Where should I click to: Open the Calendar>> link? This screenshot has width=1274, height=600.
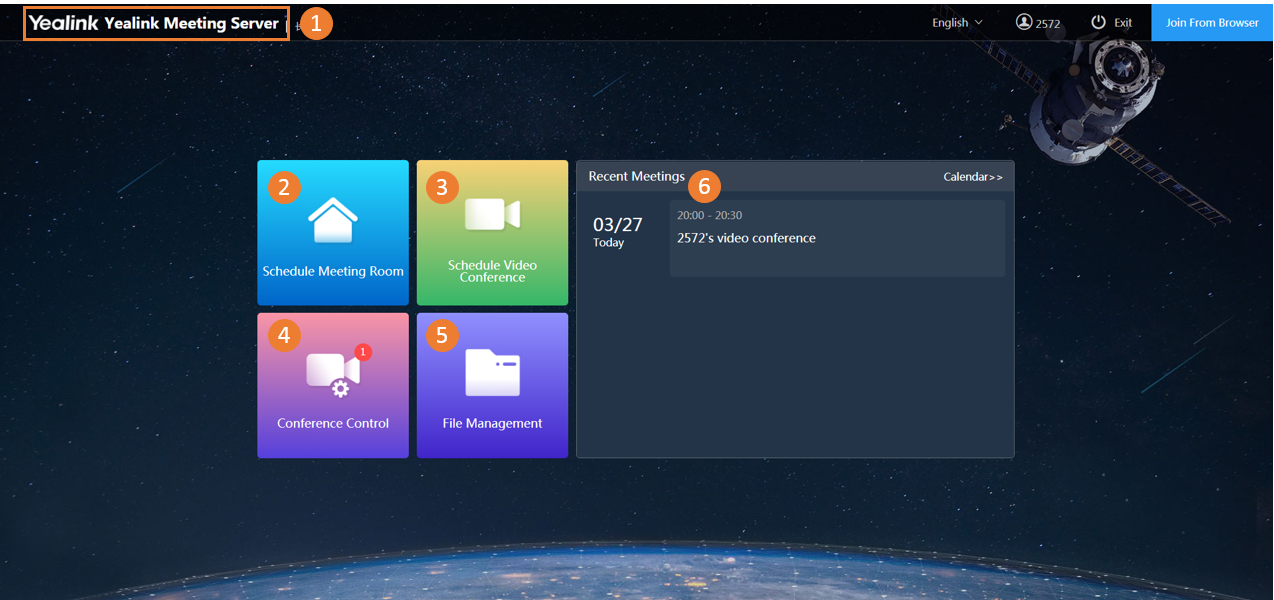point(973,177)
